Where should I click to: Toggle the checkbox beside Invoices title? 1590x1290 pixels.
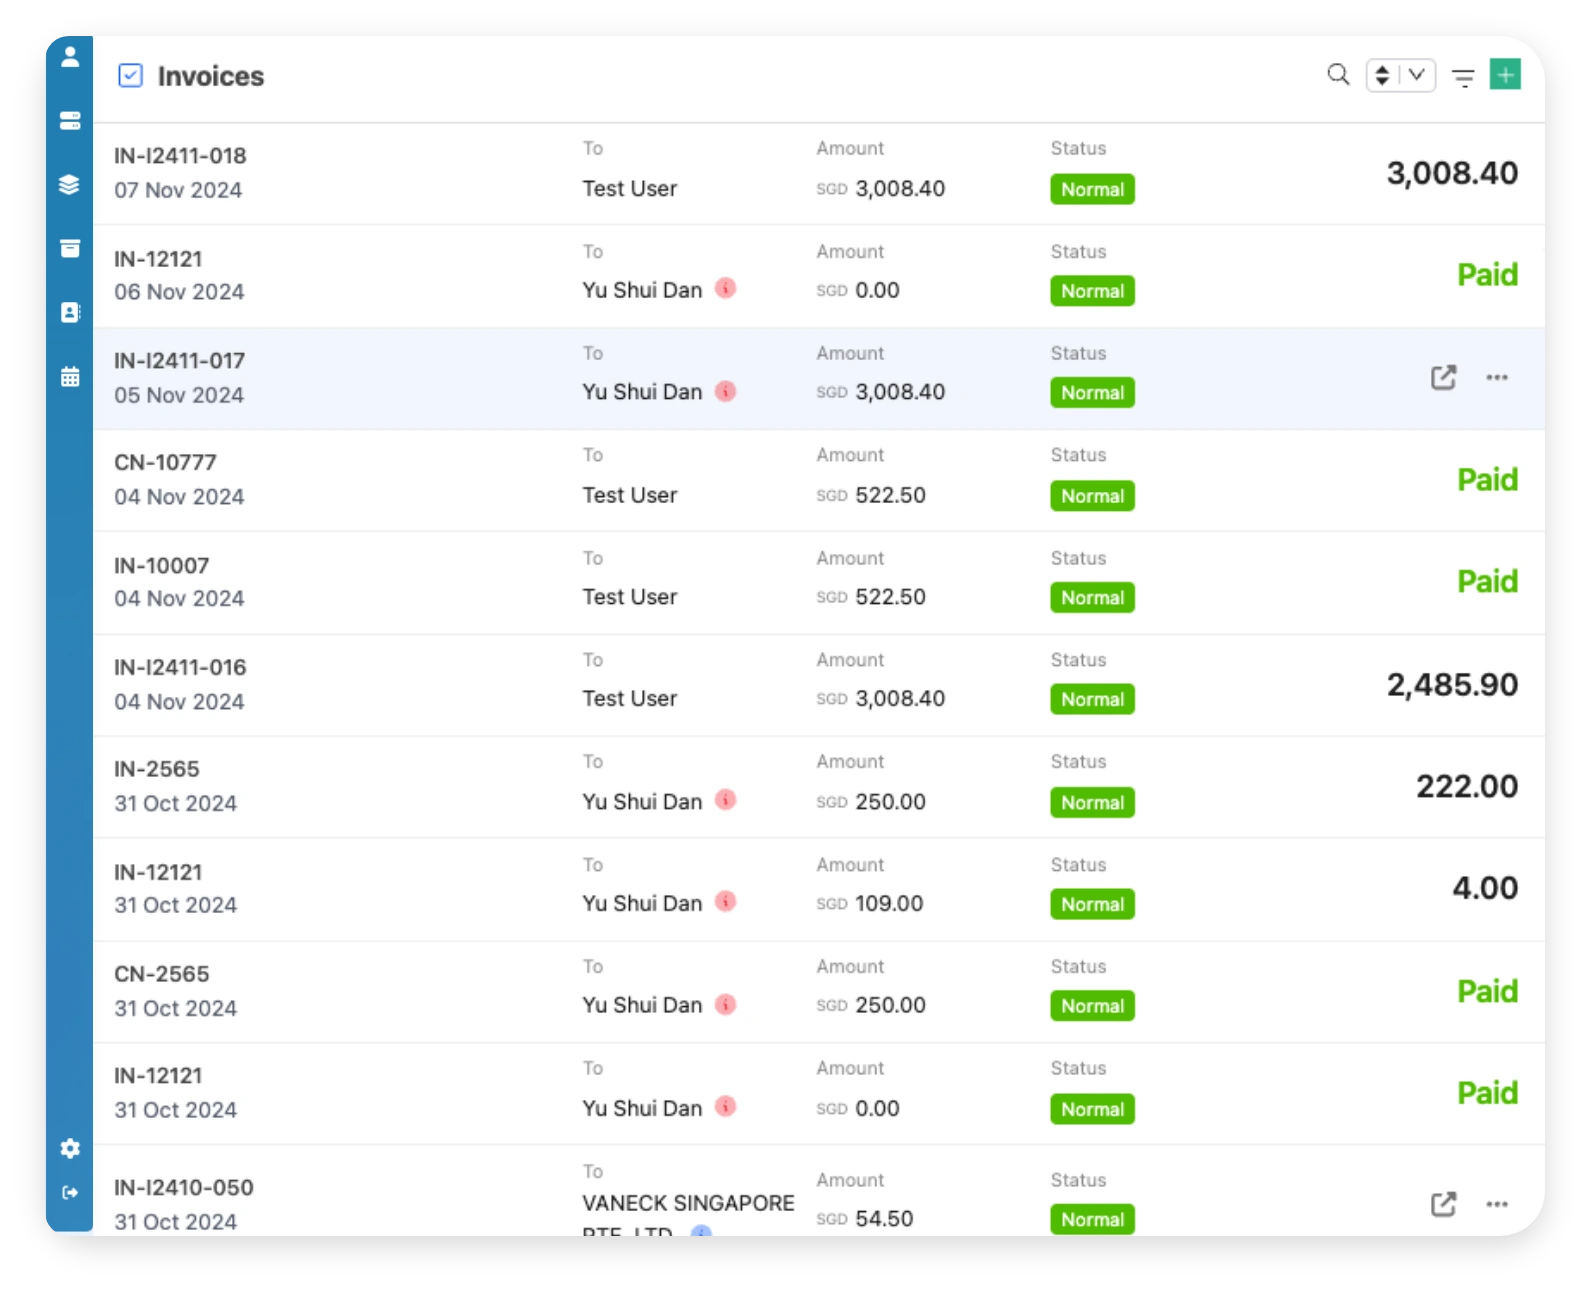click(130, 76)
